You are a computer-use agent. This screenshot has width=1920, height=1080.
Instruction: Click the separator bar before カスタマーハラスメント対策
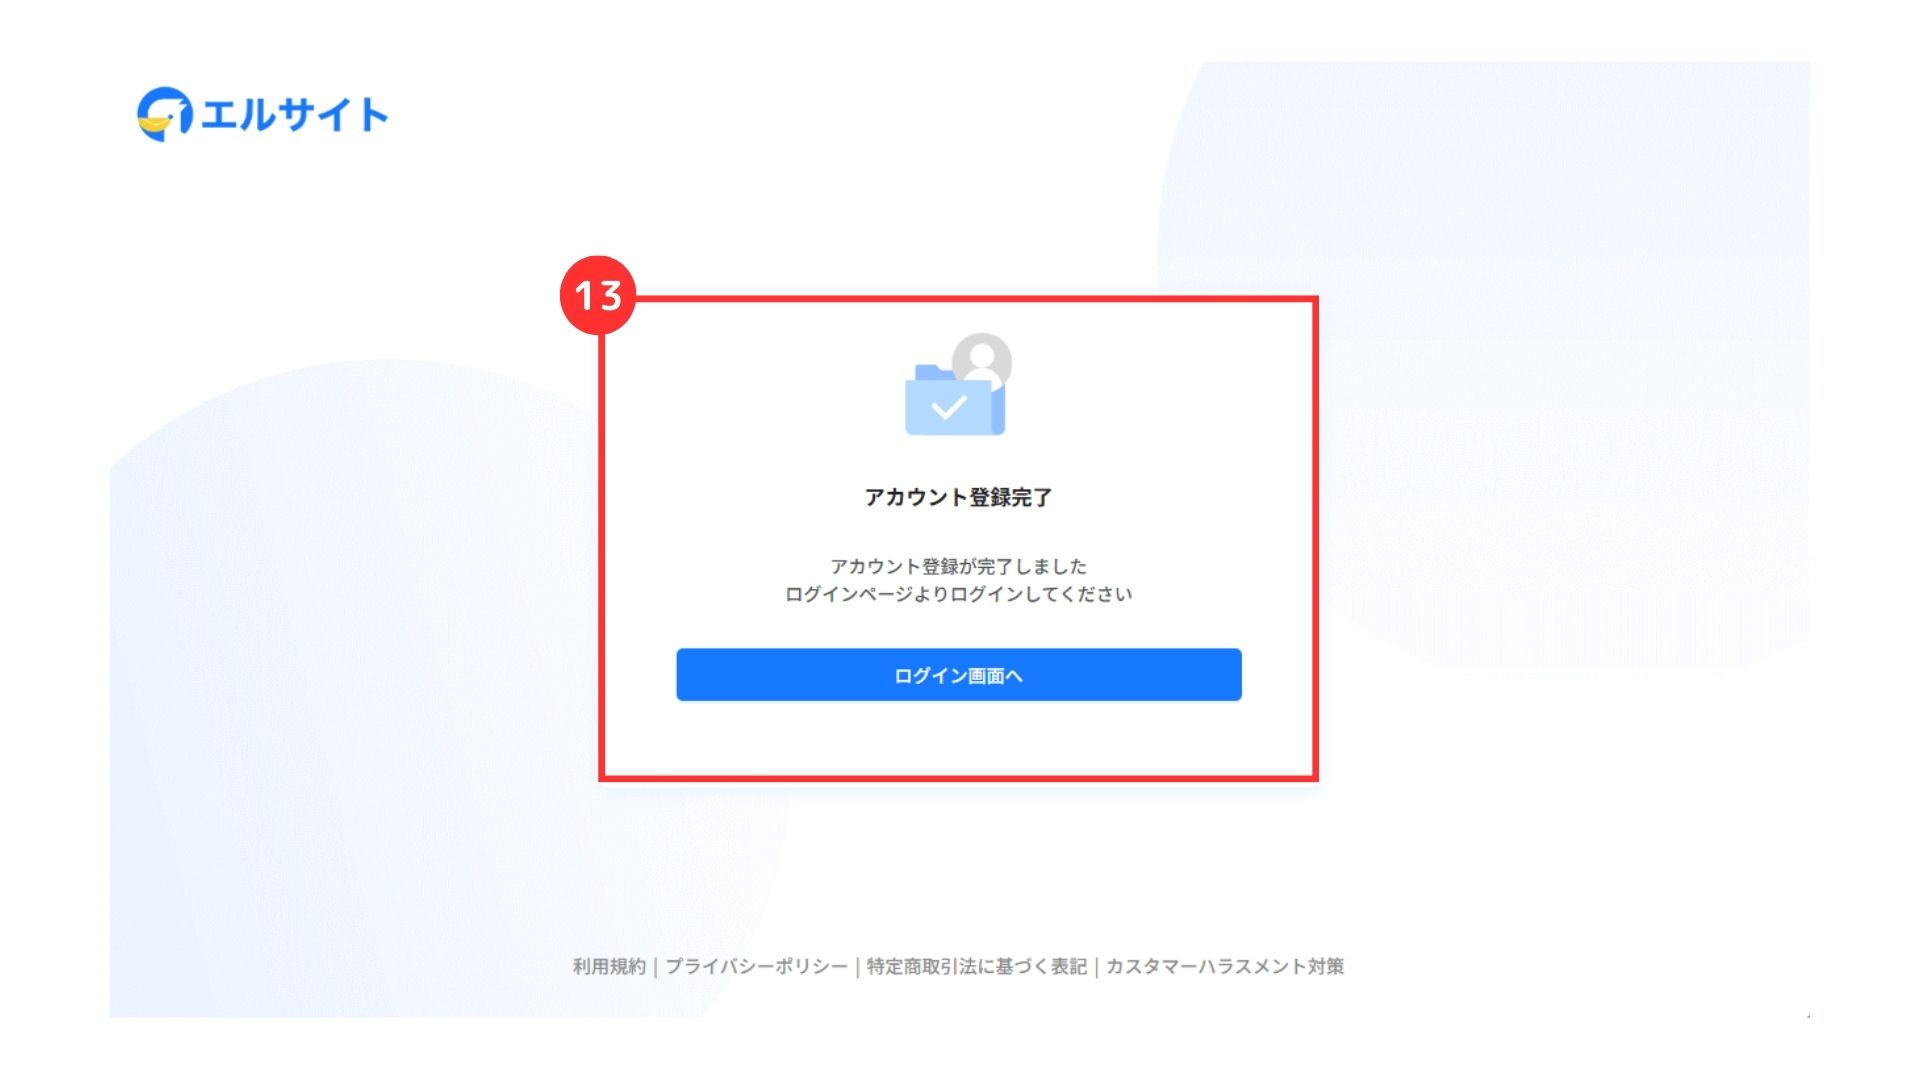1096,966
